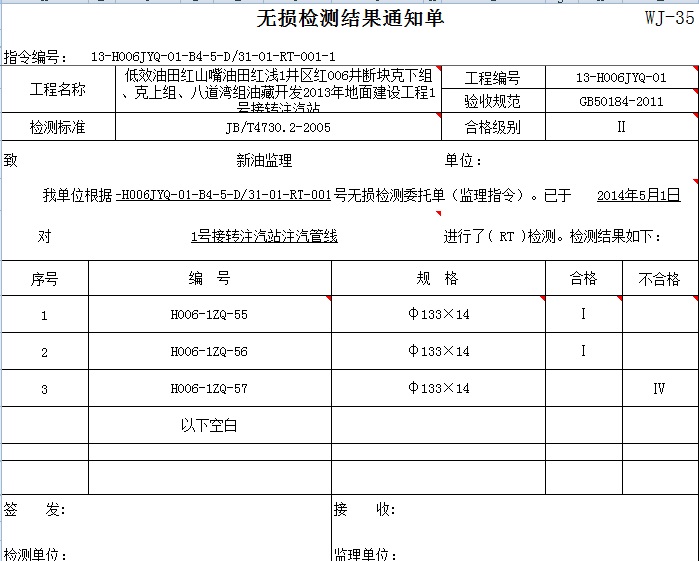Select the Φ133×14 spec cell for H006-1ZQ-57
Viewport: 699px width, 561px height.
(438, 388)
